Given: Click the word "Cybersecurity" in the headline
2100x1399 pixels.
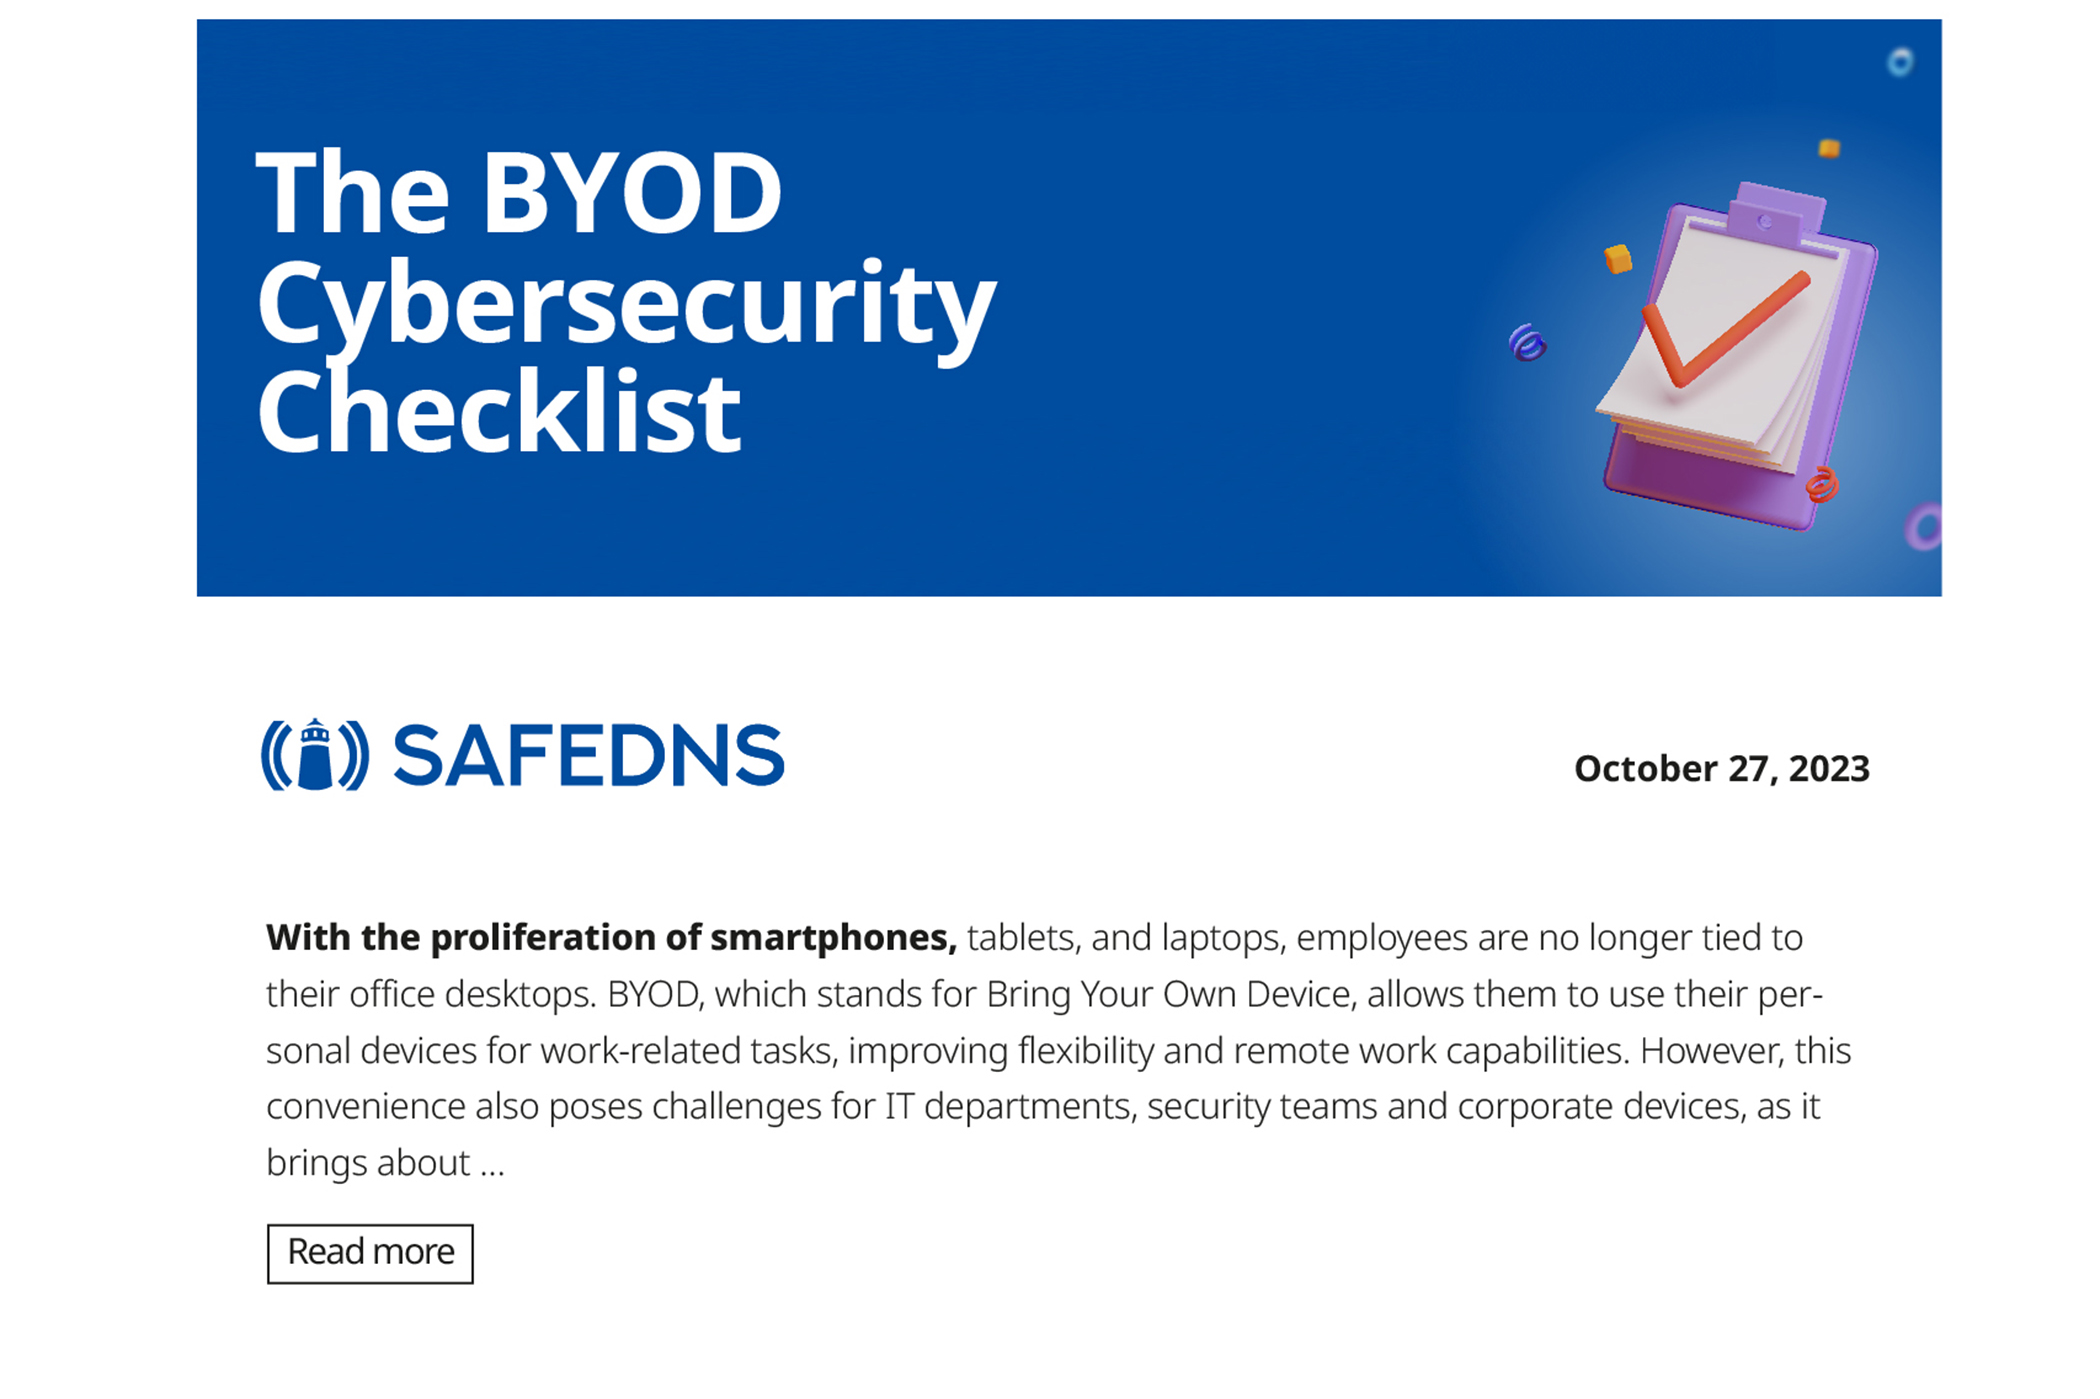Looking at the screenshot, I should pos(626,302).
